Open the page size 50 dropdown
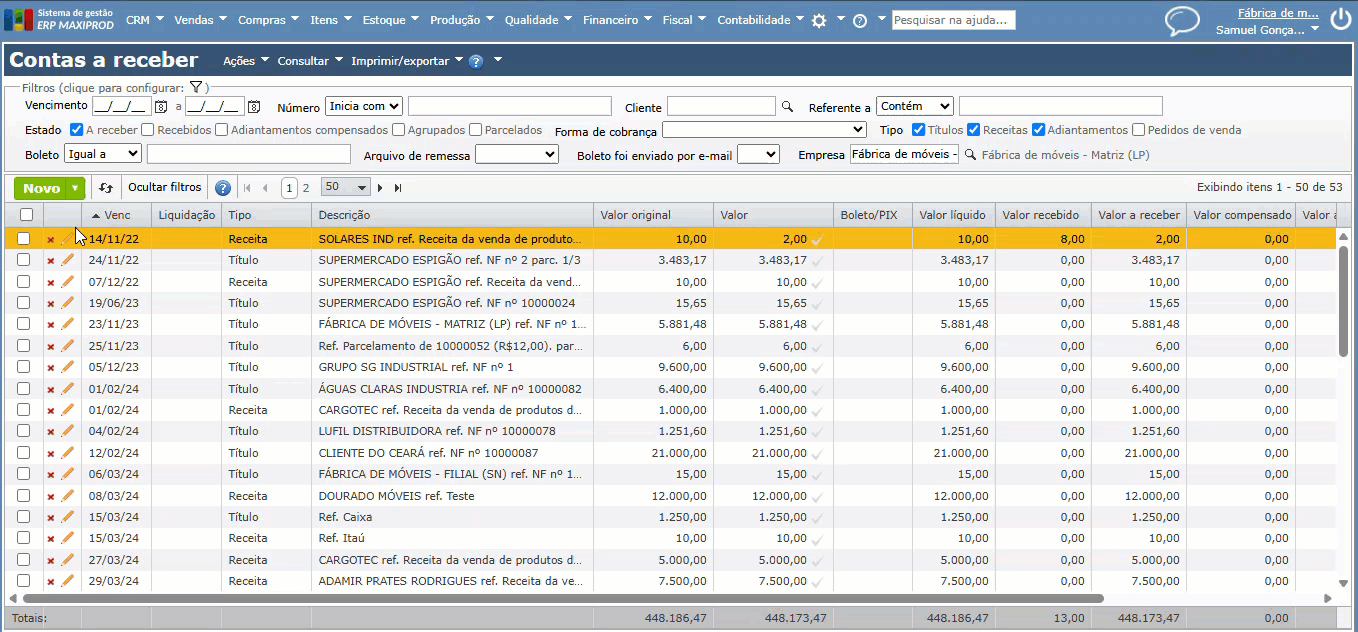Image resolution: width=1358 pixels, height=632 pixels. [346, 188]
